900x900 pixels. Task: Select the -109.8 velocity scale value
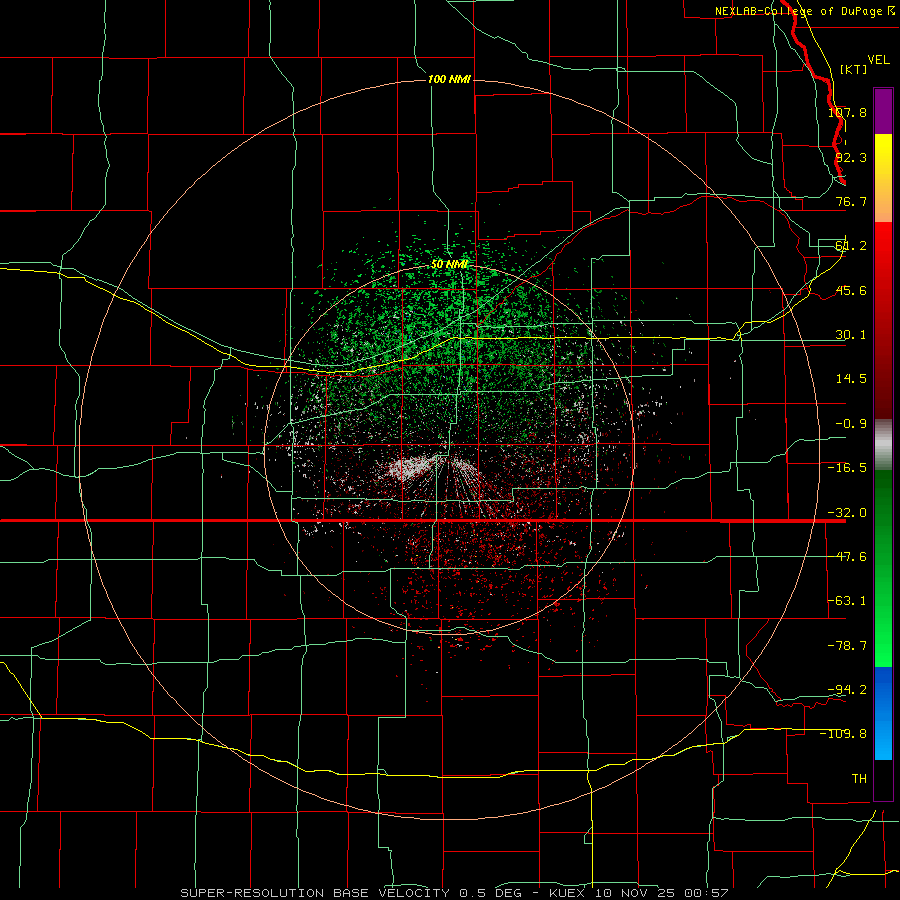[x=844, y=734]
